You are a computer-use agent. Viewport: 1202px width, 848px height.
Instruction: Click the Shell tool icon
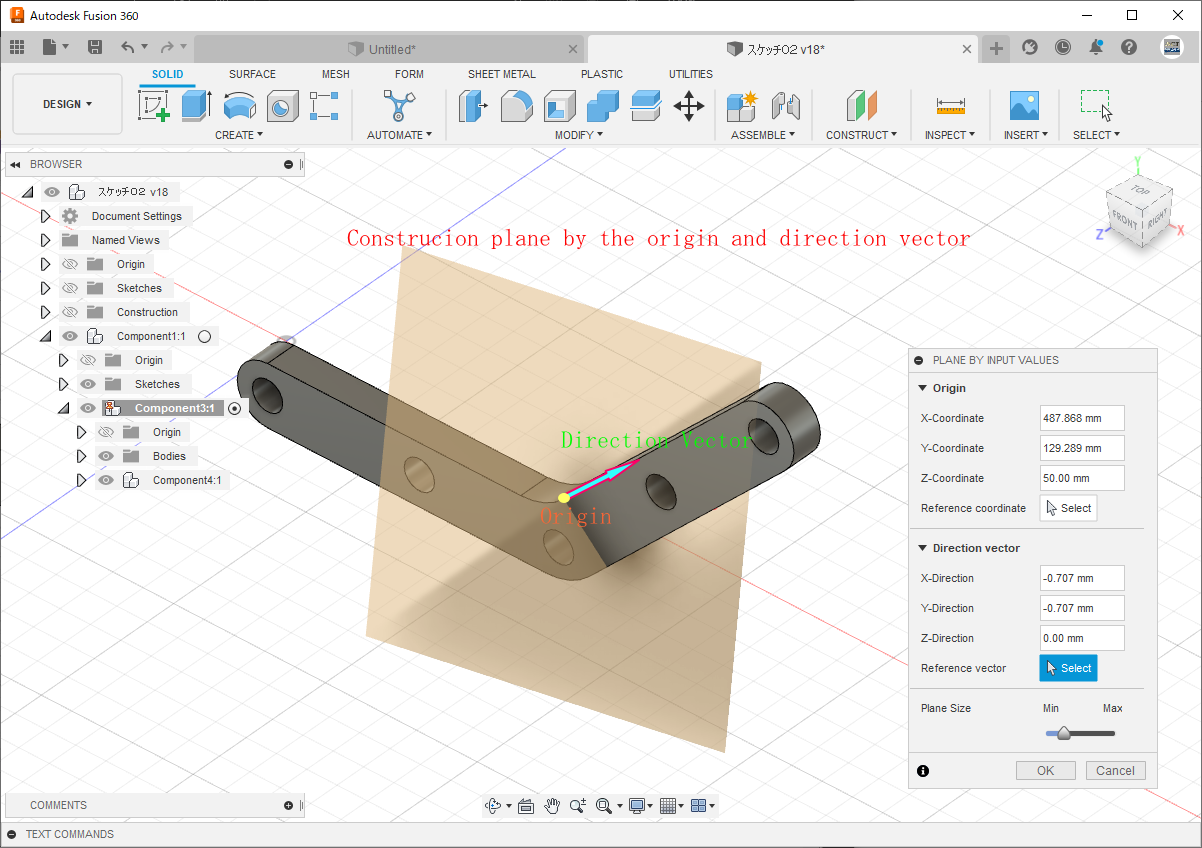(x=559, y=105)
